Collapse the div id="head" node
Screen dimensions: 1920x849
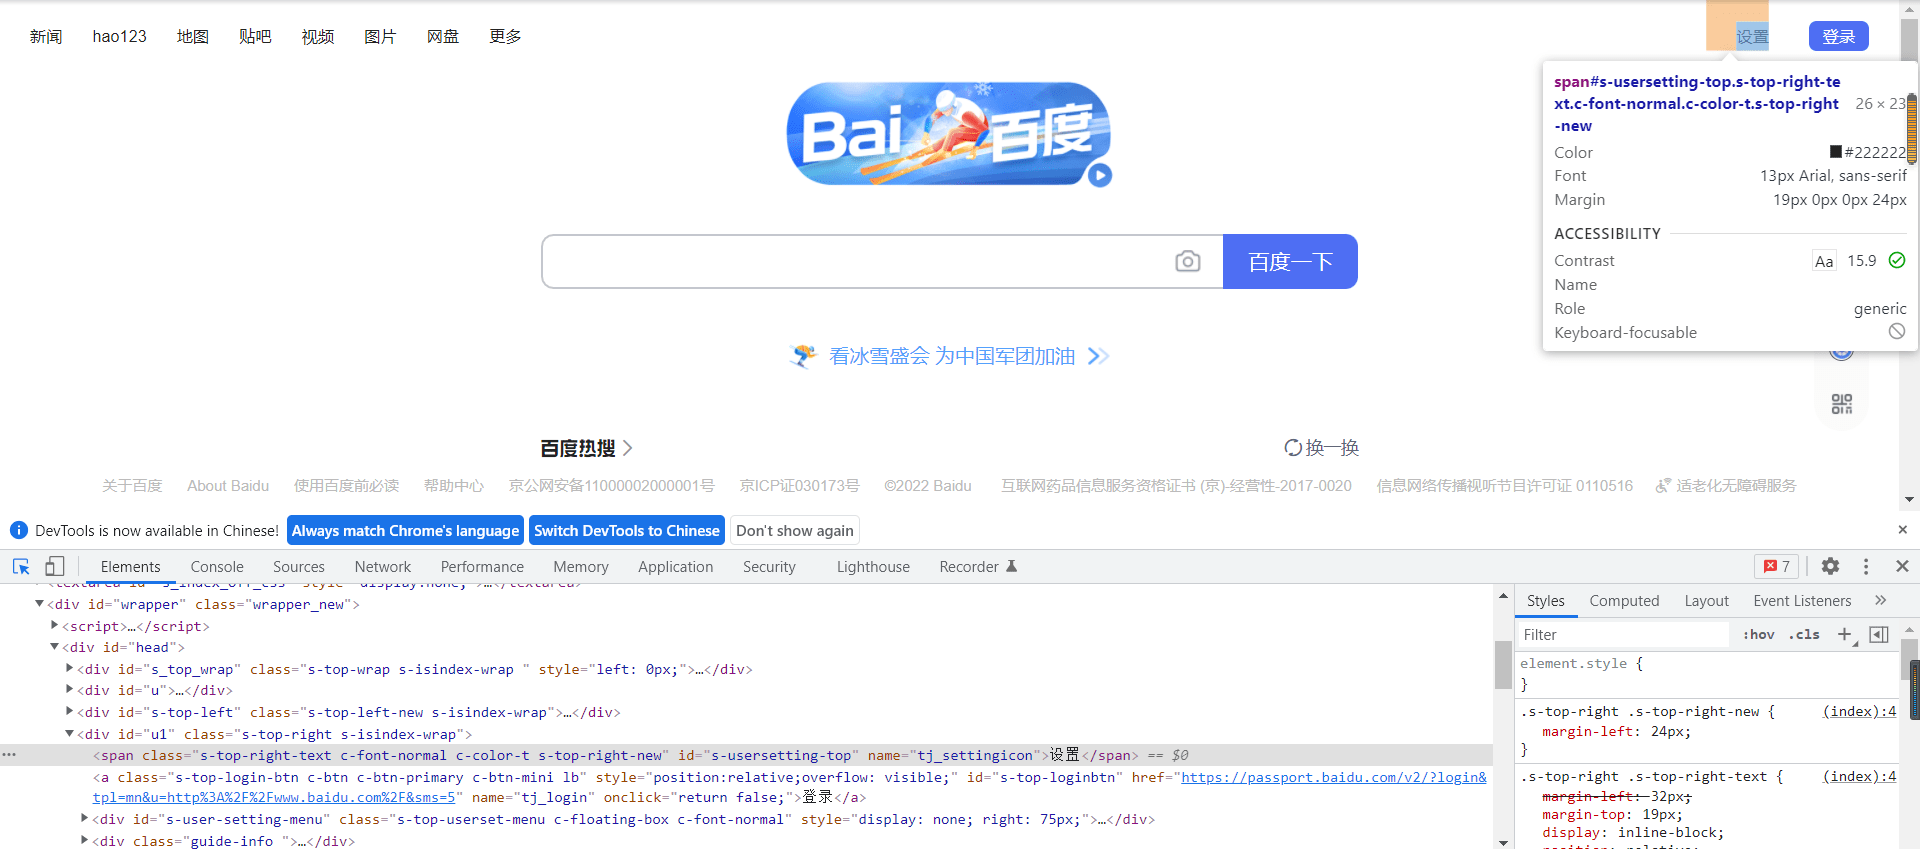[x=55, y=647]
